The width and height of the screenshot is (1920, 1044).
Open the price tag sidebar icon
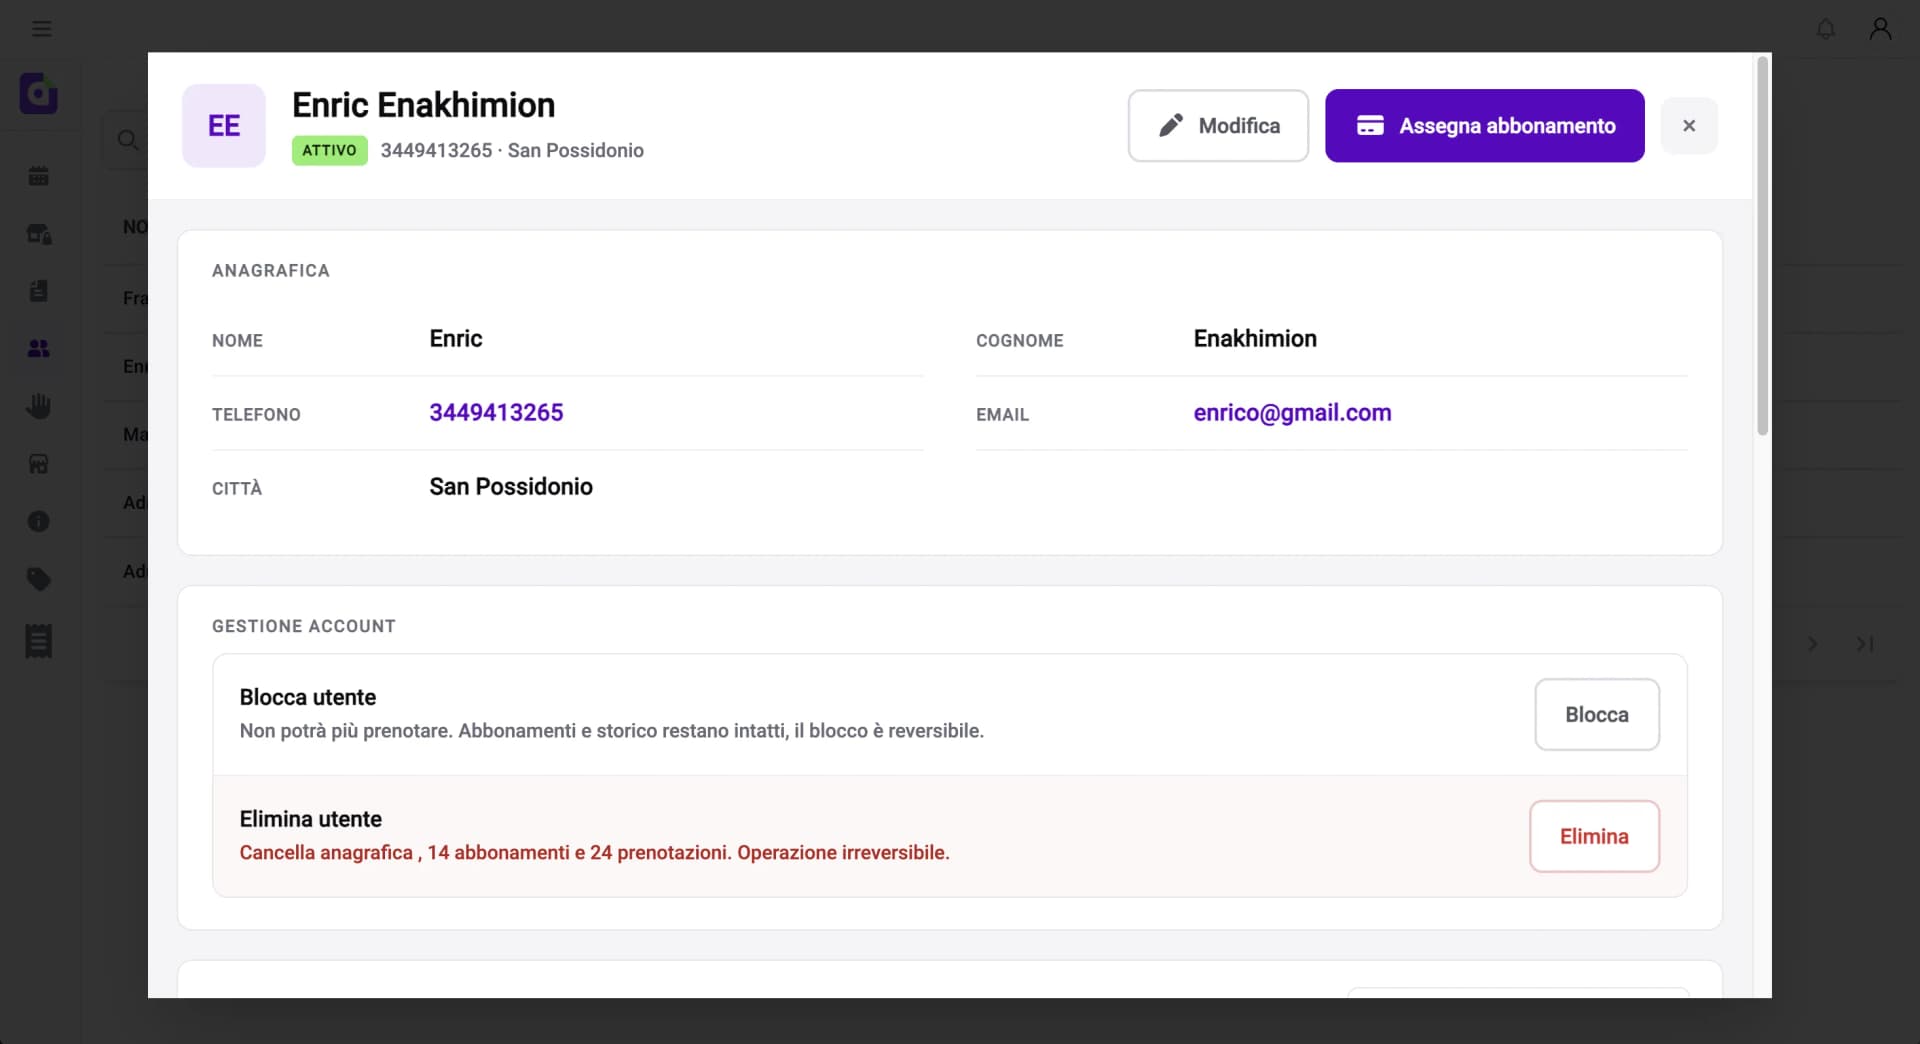[39, 579]
